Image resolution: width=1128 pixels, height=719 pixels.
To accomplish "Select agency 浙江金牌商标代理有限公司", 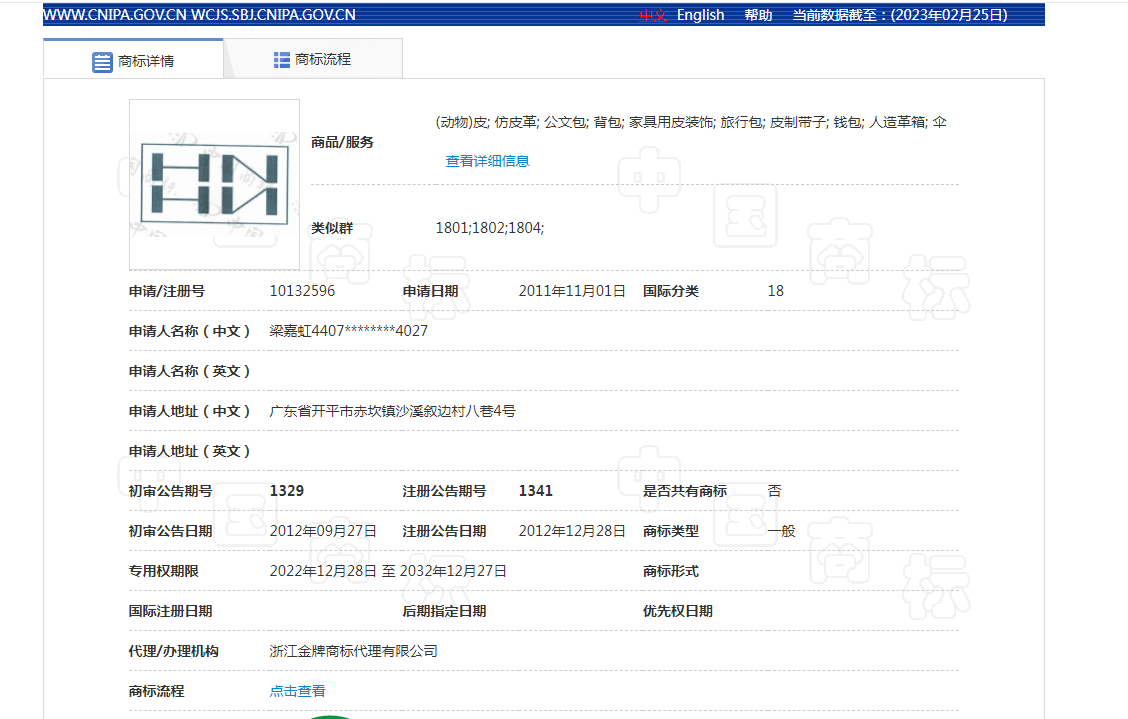I will (x=353, y=651).
